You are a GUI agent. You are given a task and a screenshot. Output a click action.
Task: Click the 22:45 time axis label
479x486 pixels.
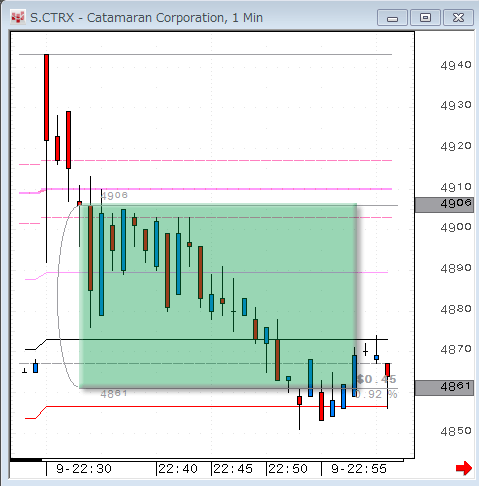pyautogui.click(x=233, y=469)
